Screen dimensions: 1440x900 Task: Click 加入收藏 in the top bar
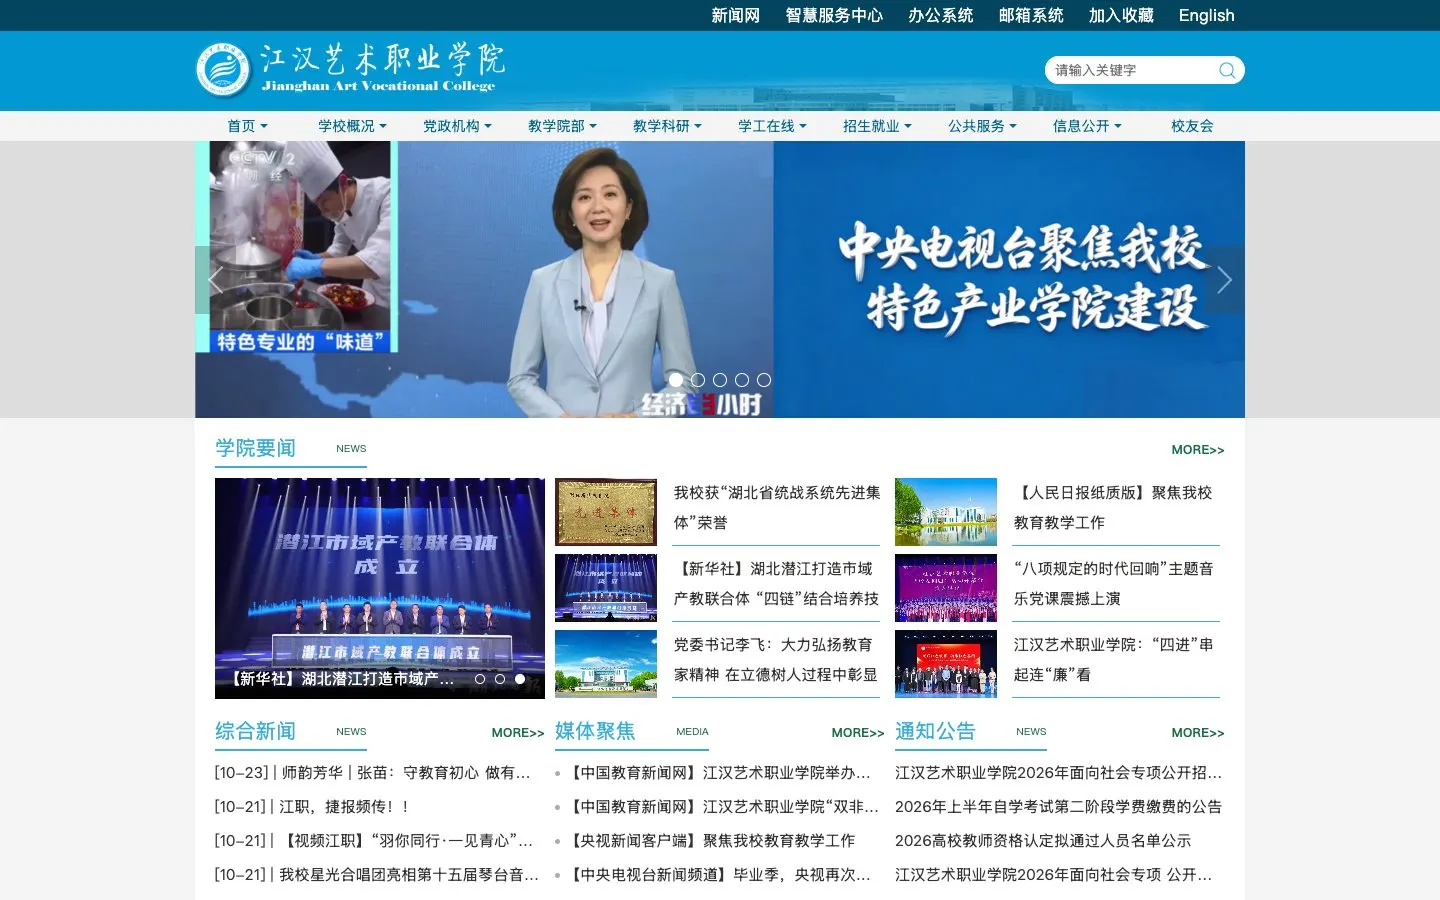coord(1121,15)
